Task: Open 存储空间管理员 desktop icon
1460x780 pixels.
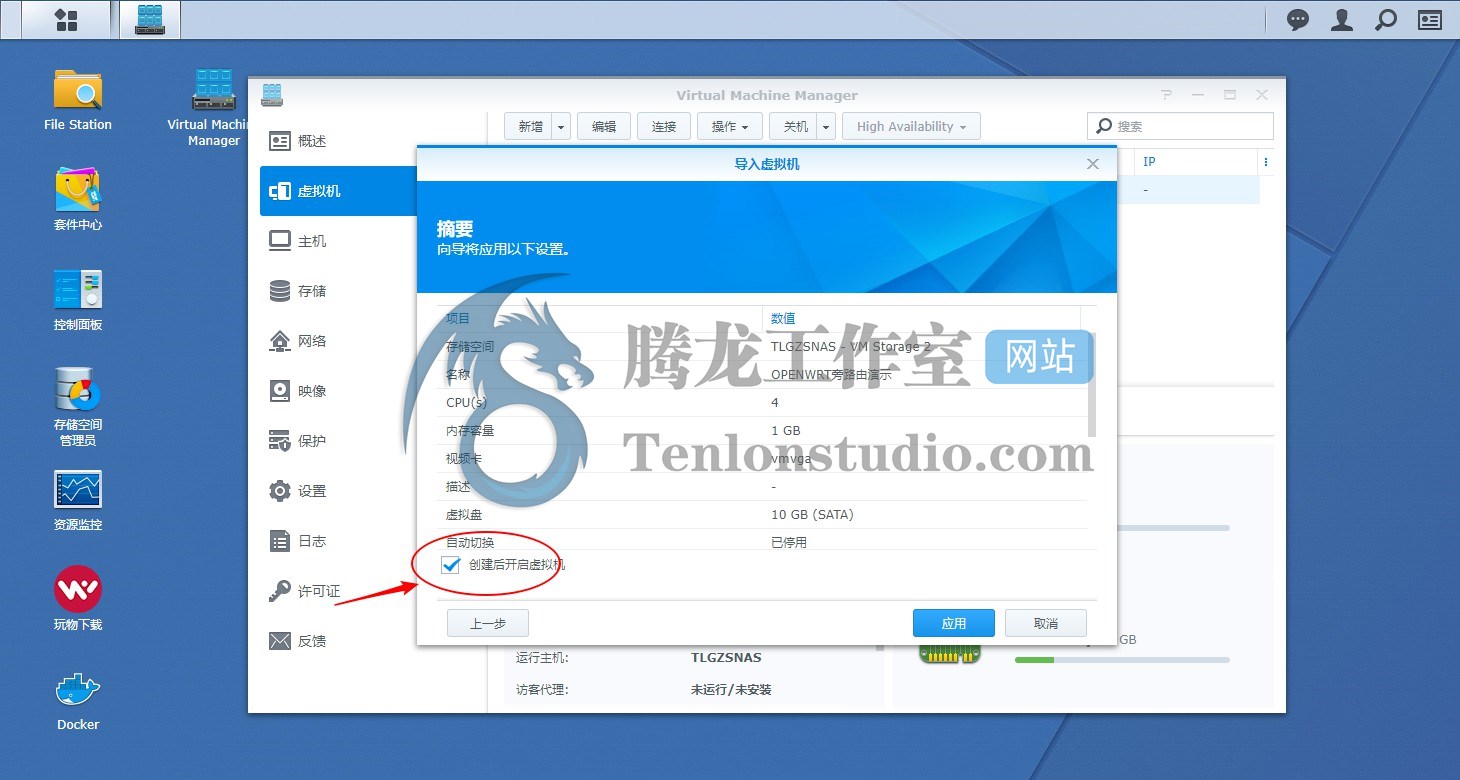Action: [78, 407]
